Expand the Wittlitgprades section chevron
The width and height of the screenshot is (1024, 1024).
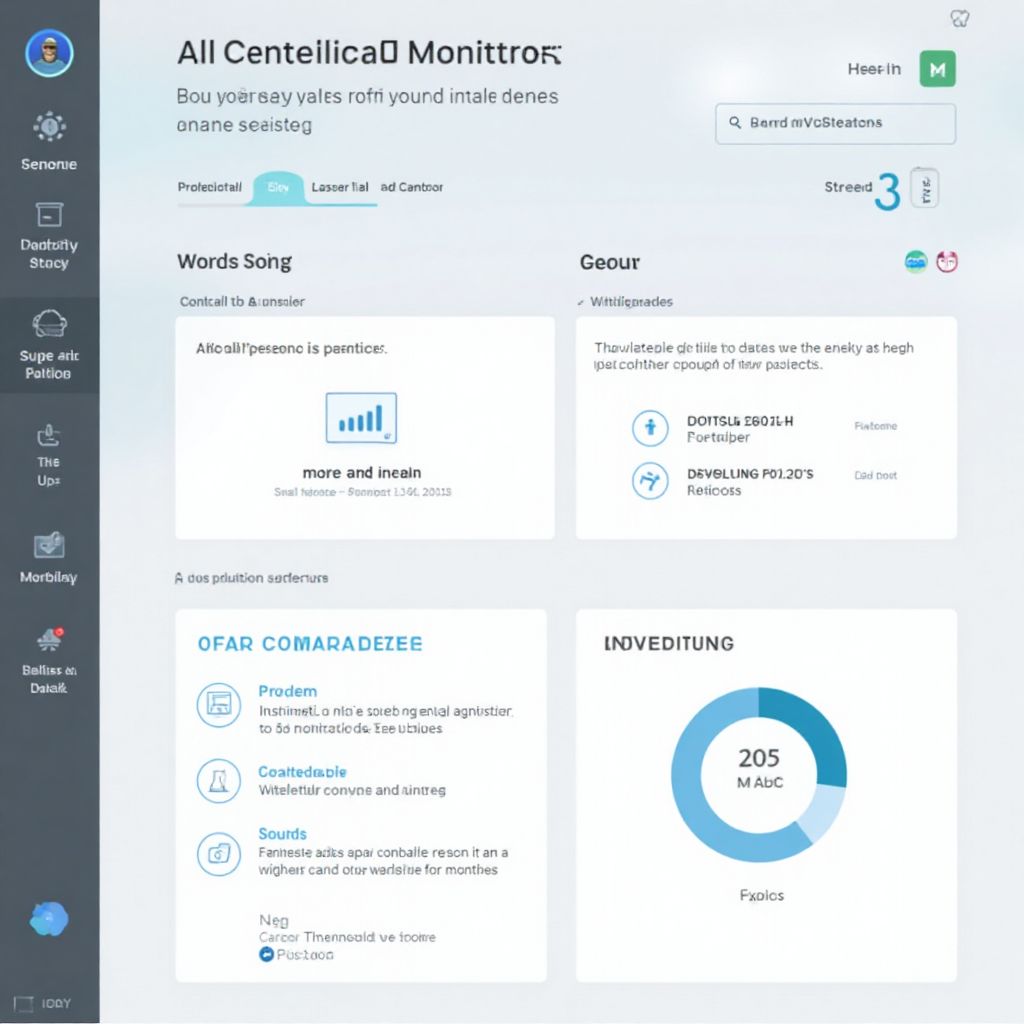pyautogui.click(x=581, y=301)
